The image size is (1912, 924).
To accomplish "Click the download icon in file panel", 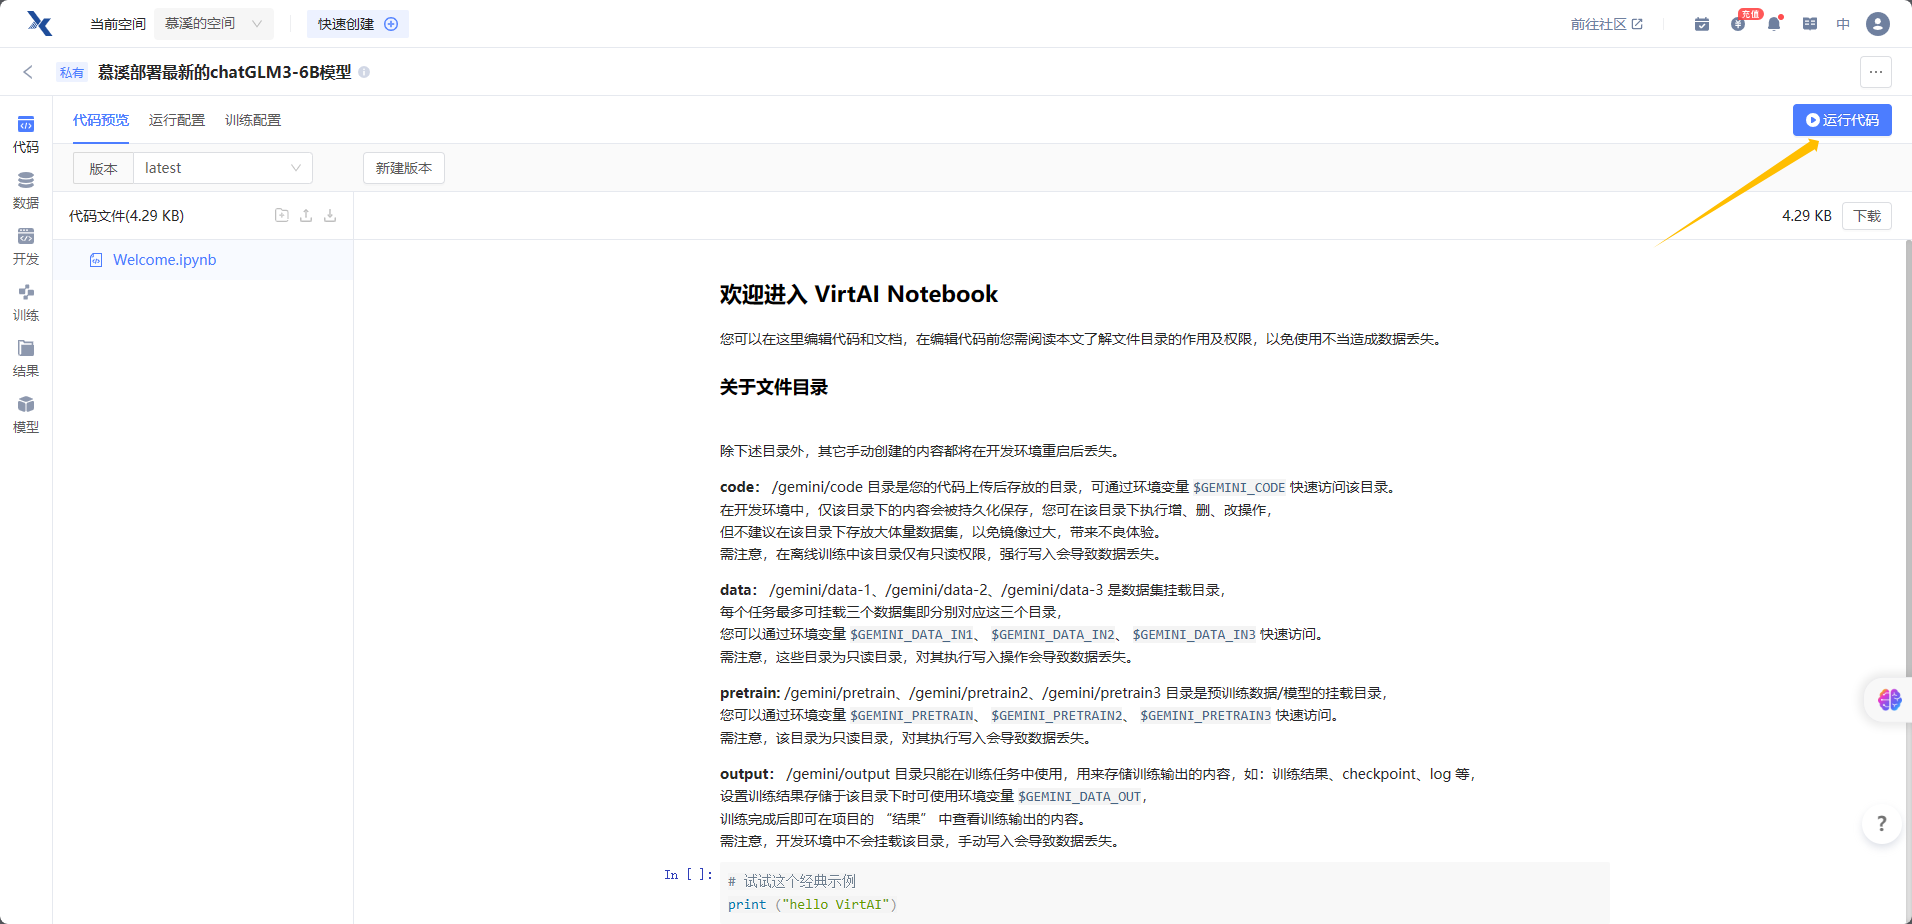I will [x=330, y=215].
